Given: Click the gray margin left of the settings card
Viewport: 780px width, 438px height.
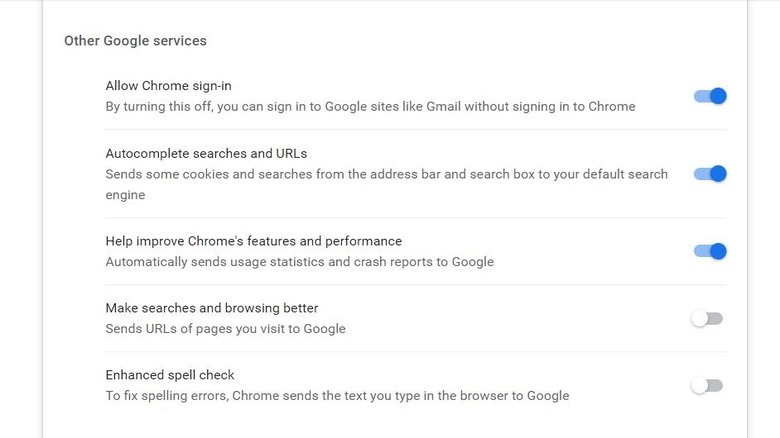Looking at the screenshot, I should click(x=20, y=220).
